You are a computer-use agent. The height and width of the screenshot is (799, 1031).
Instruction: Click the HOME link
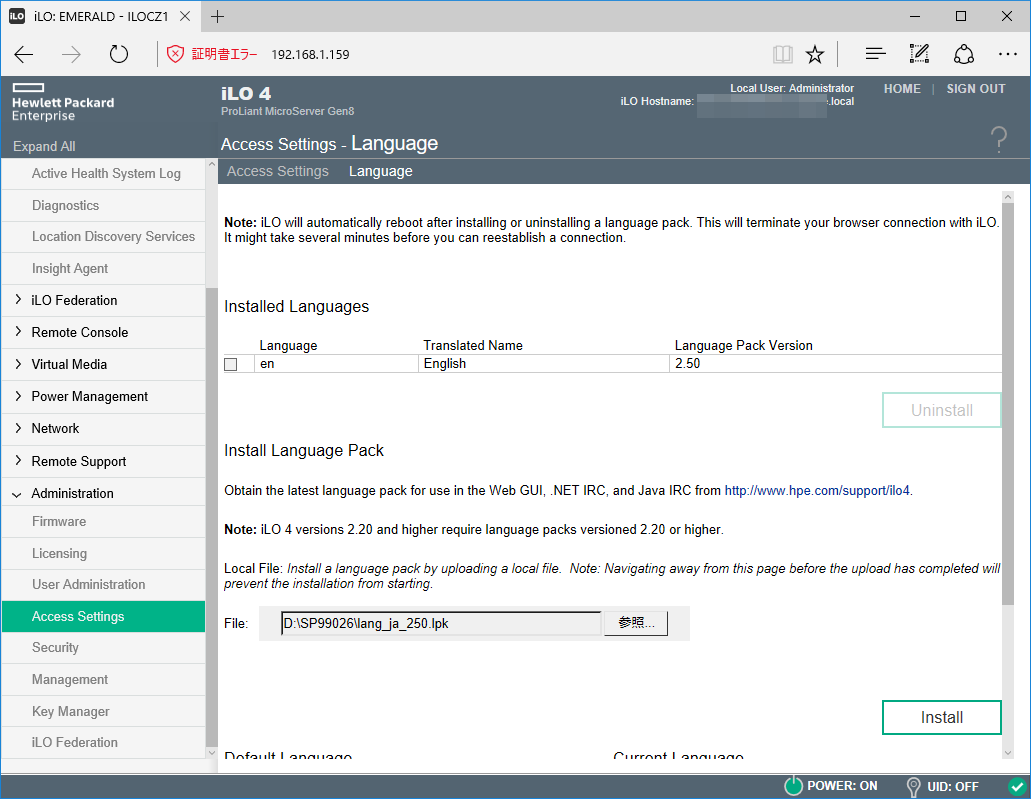coord(902,89)
